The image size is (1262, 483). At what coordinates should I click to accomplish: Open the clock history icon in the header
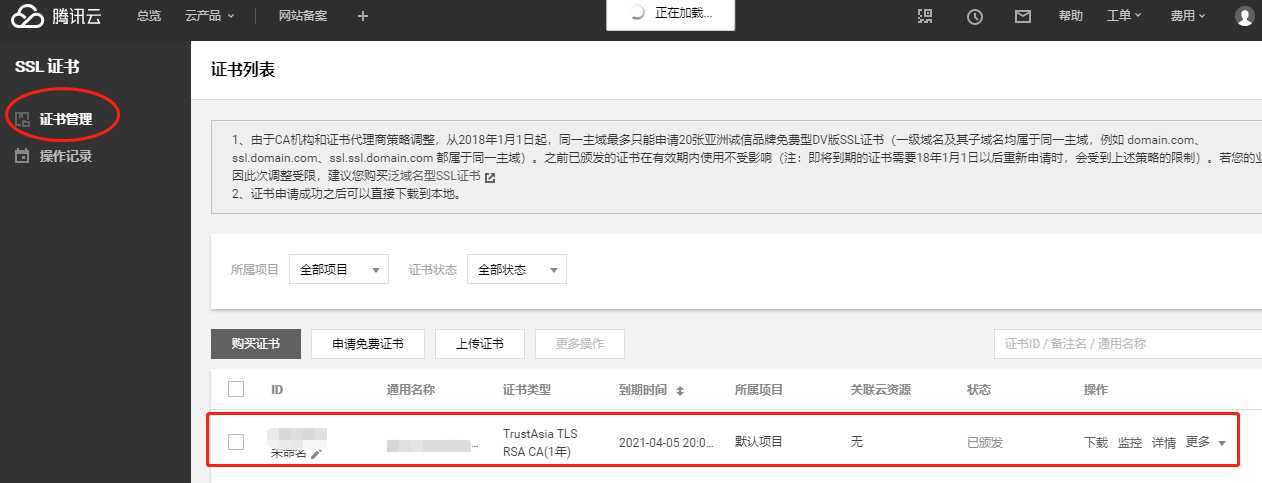pos(975,16)
